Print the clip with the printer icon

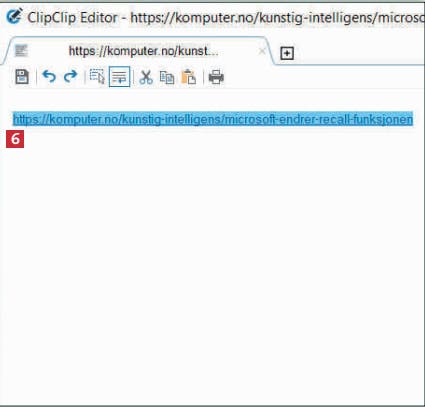(216, 77)
